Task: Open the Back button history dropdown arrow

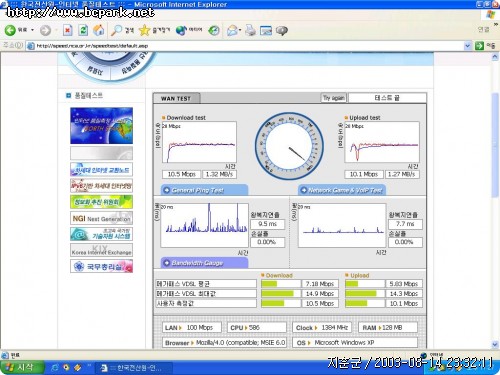Action: (x=32, y=30)
